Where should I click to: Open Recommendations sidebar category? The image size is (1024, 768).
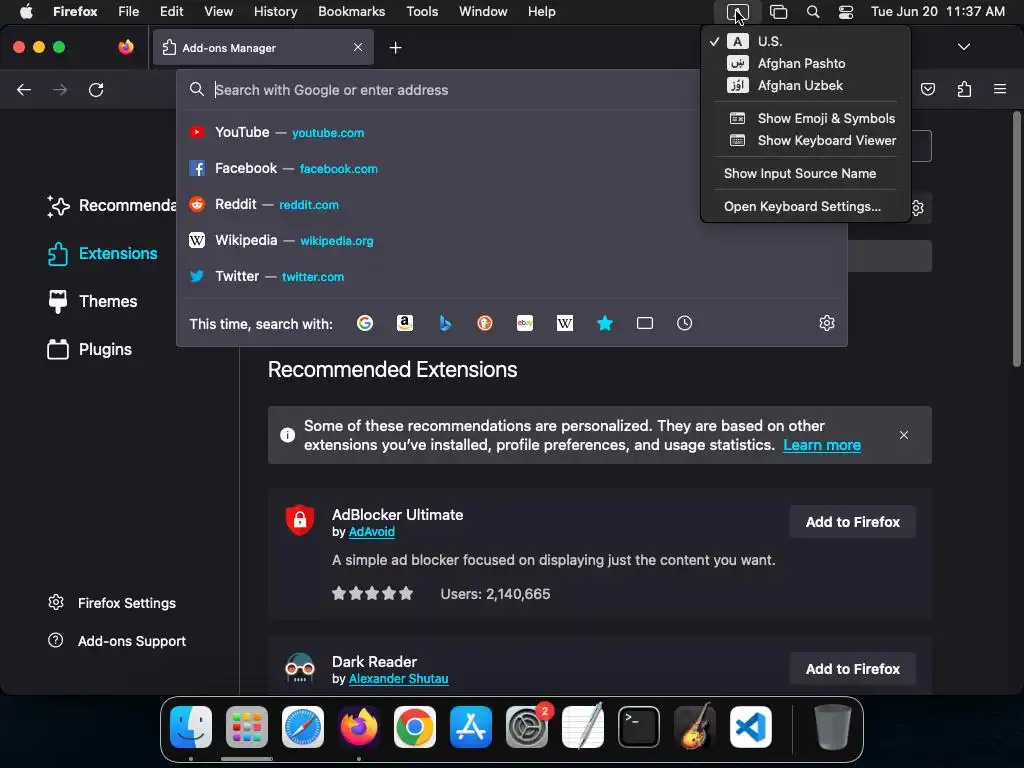pos(111,206)
